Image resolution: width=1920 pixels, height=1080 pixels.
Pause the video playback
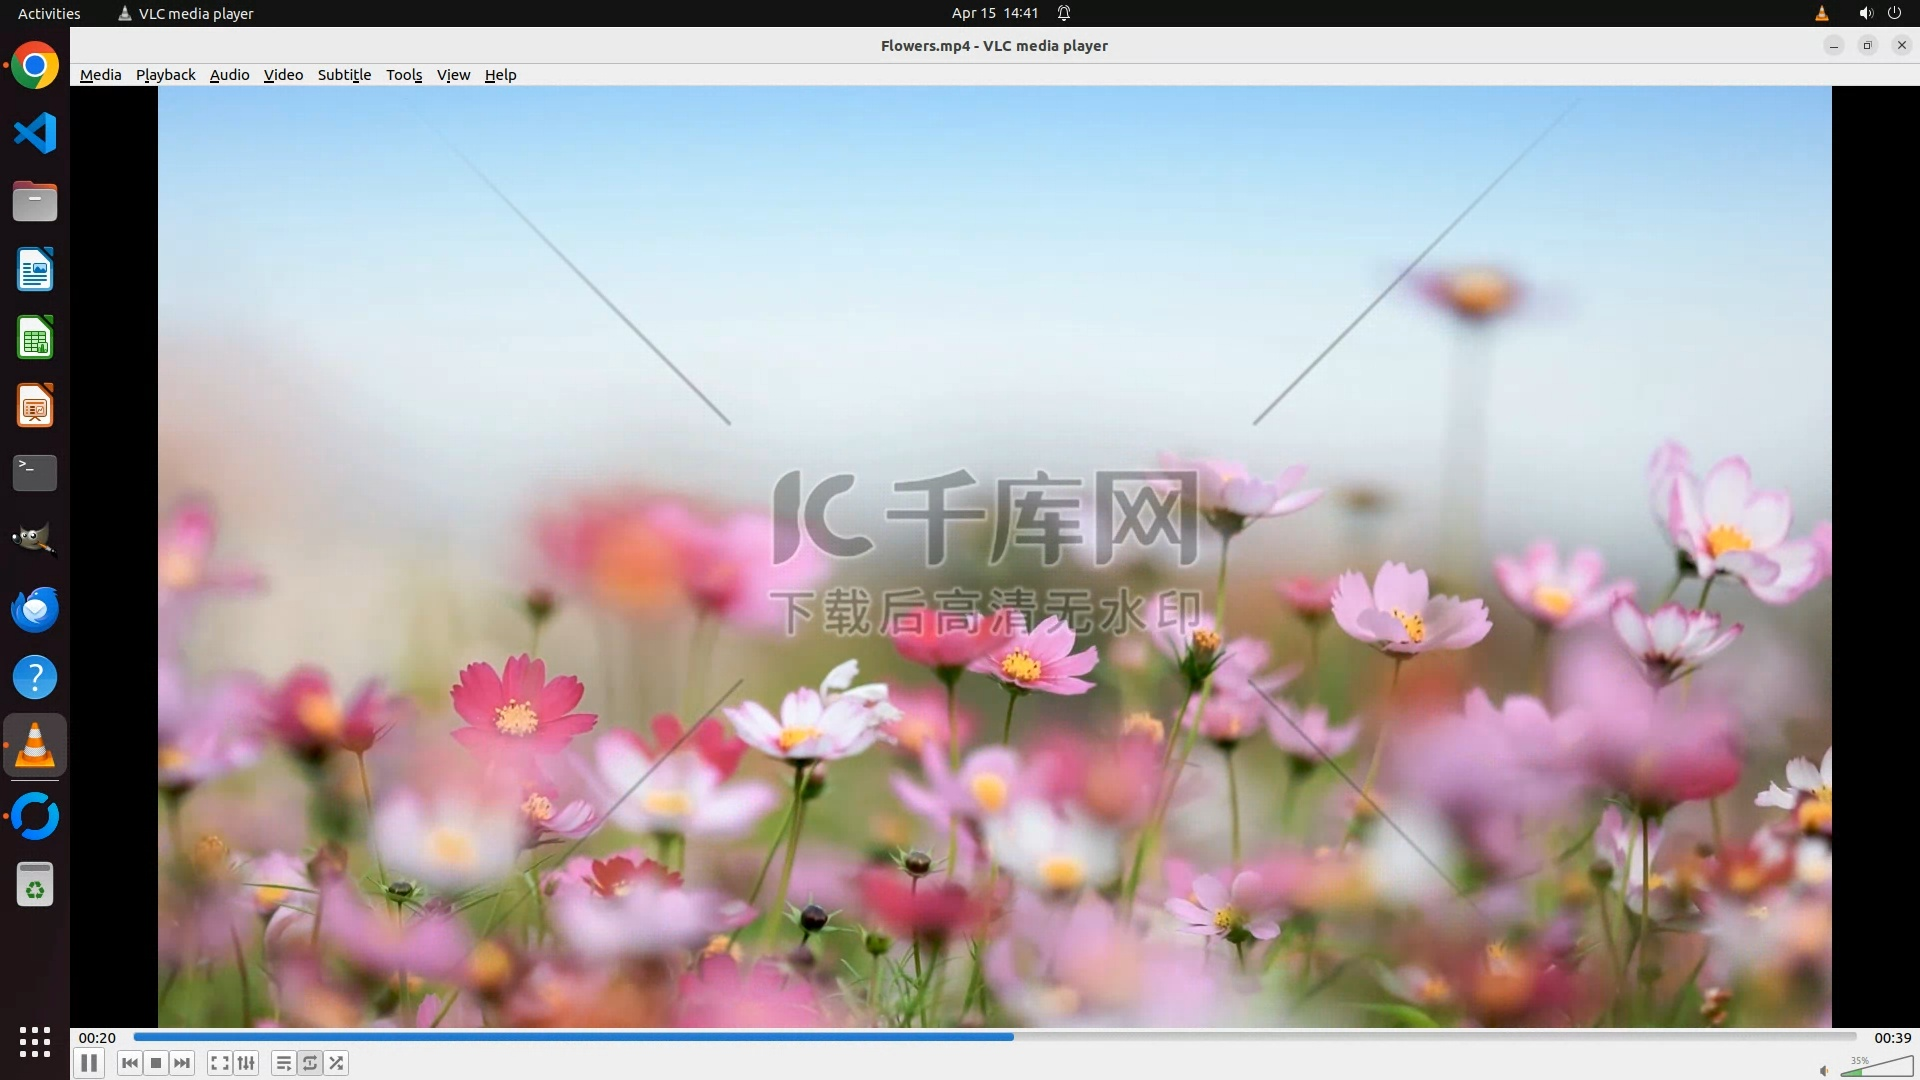pos(89,1063)
